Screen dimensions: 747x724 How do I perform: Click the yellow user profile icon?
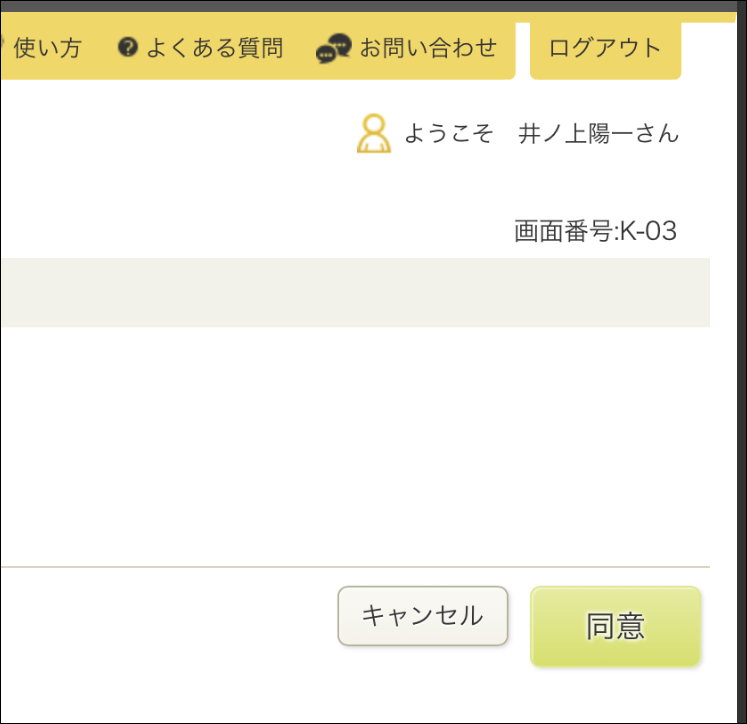tap(373, 134)
